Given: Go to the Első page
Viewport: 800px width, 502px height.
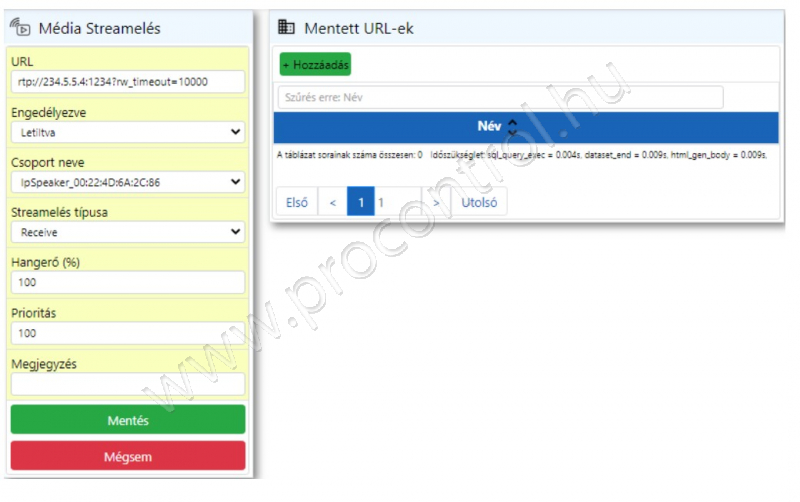Looking at the screenshot, I should pos(297,202).
